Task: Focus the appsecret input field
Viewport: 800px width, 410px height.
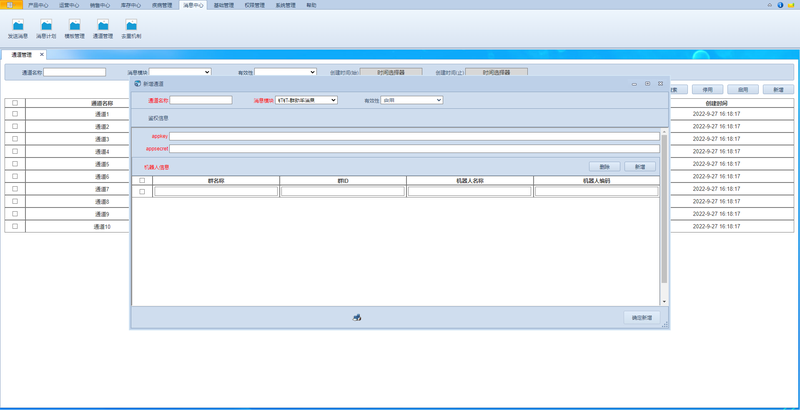Action: tap(414, 149)
